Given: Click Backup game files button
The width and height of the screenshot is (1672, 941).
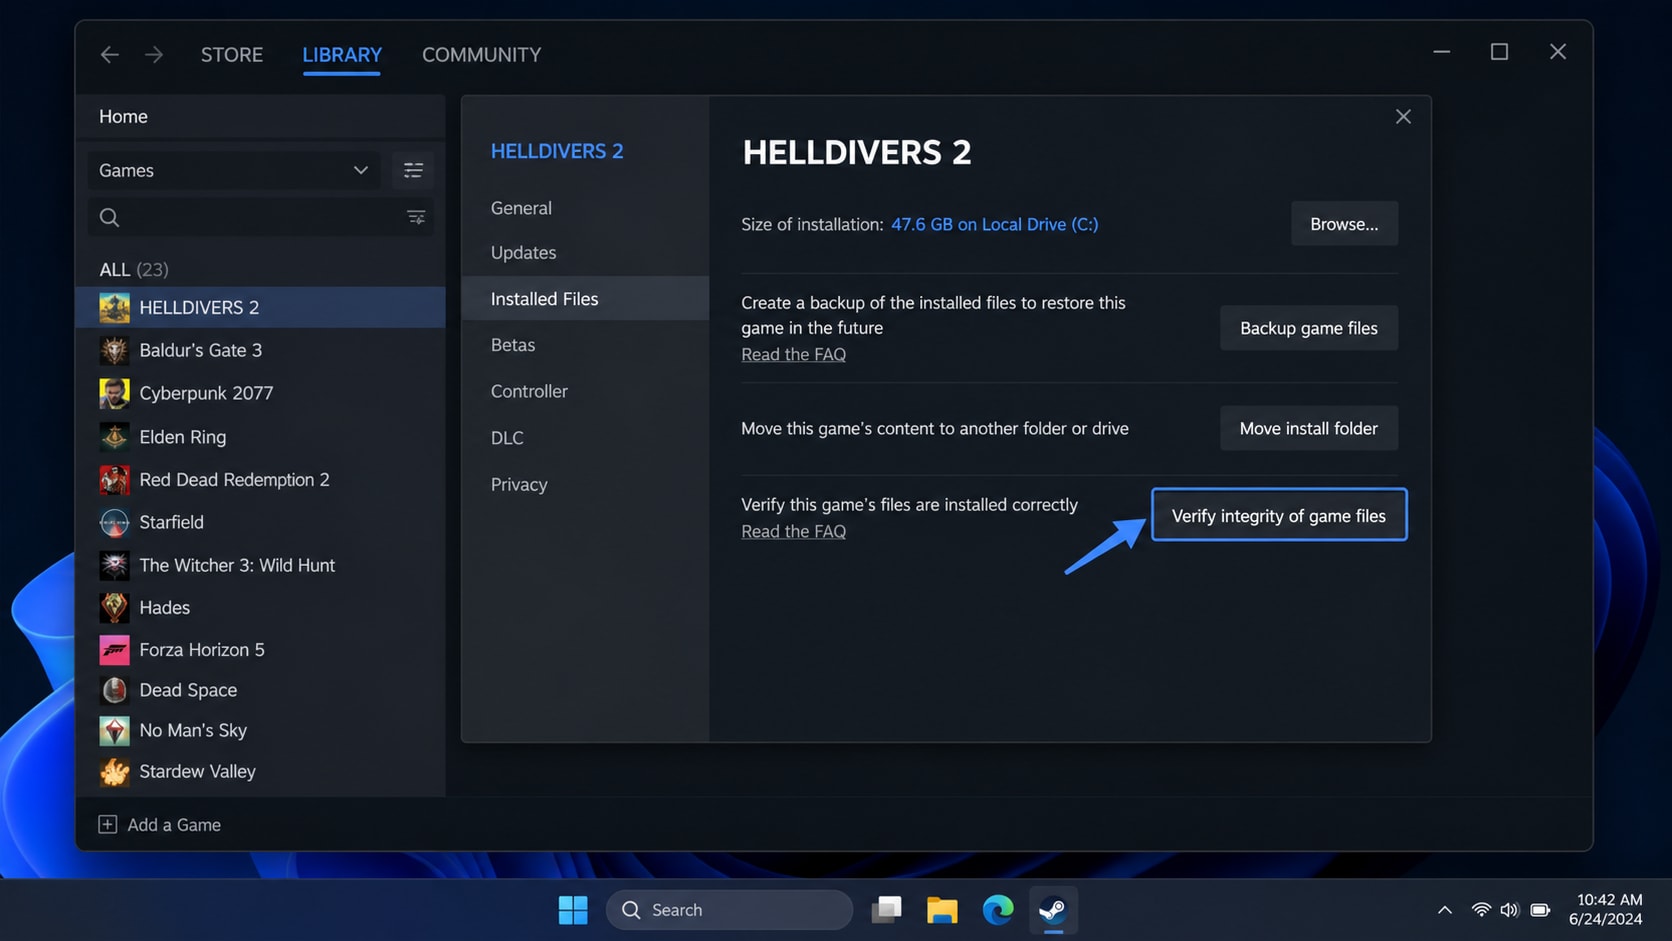Looking at the screenshot, I should point(1308,328).
